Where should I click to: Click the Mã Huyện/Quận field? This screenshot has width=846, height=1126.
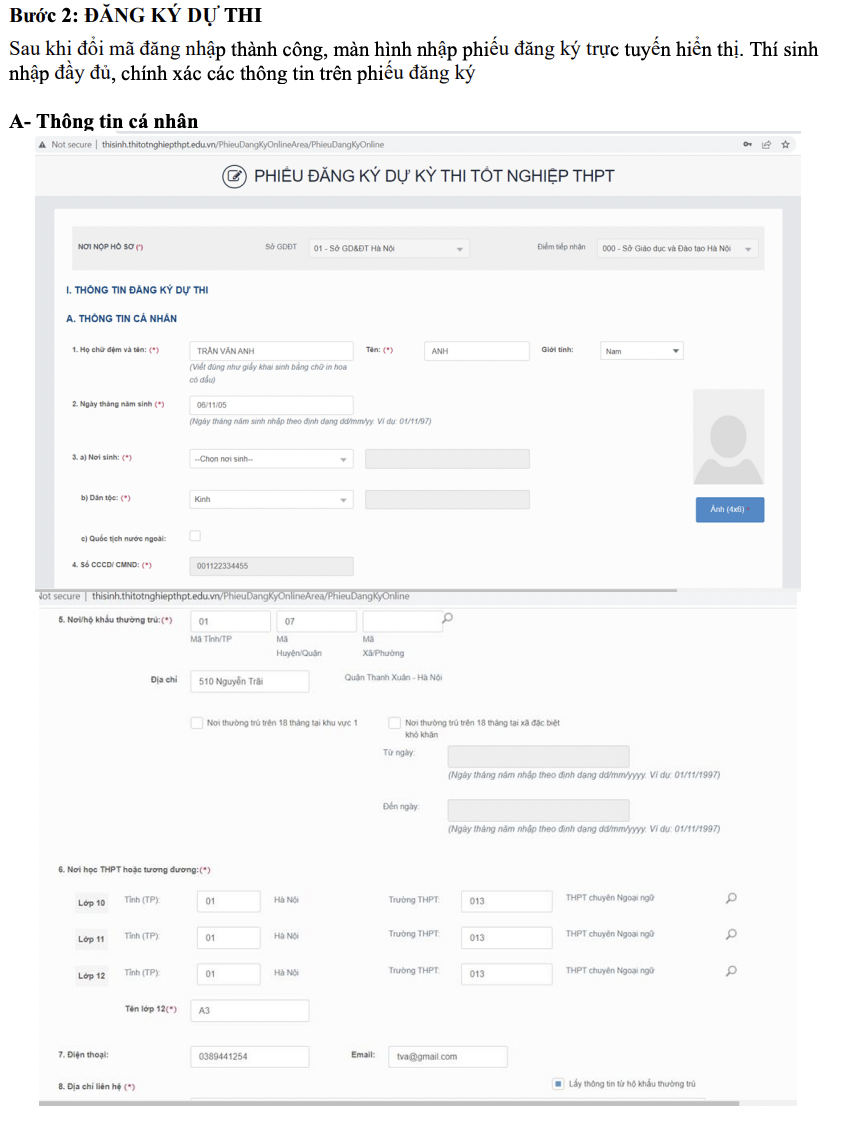pos(317,621)
